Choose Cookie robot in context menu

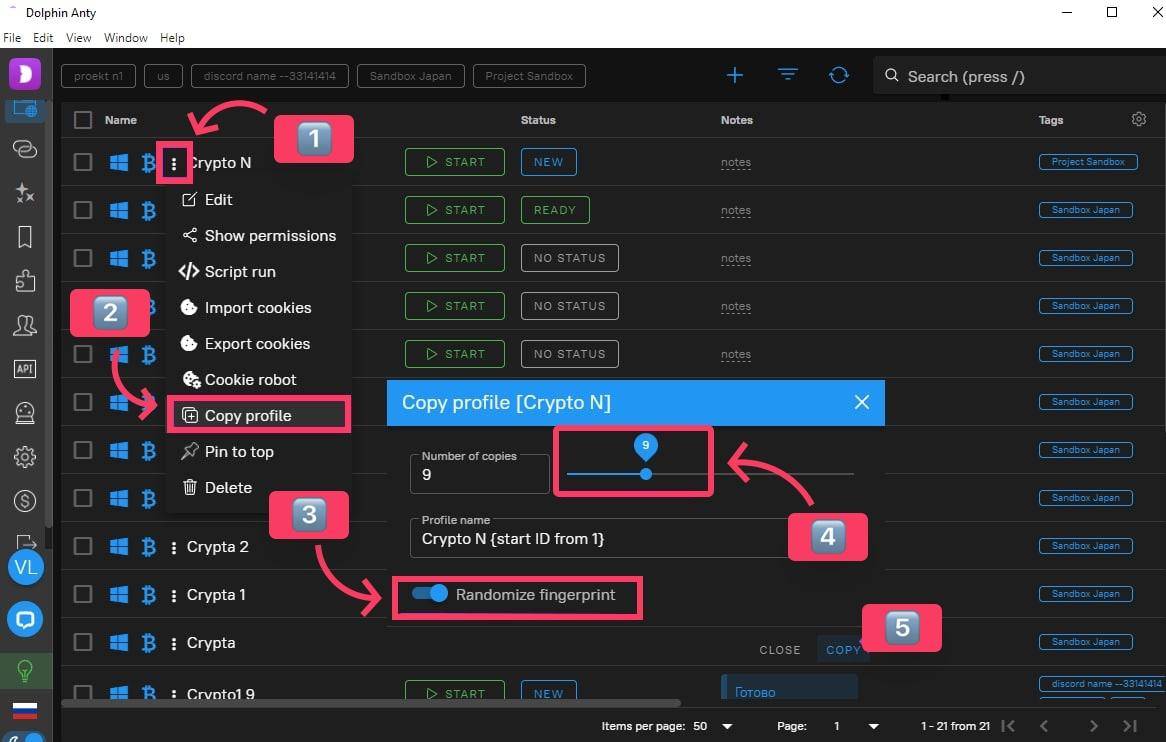[259, 380]
